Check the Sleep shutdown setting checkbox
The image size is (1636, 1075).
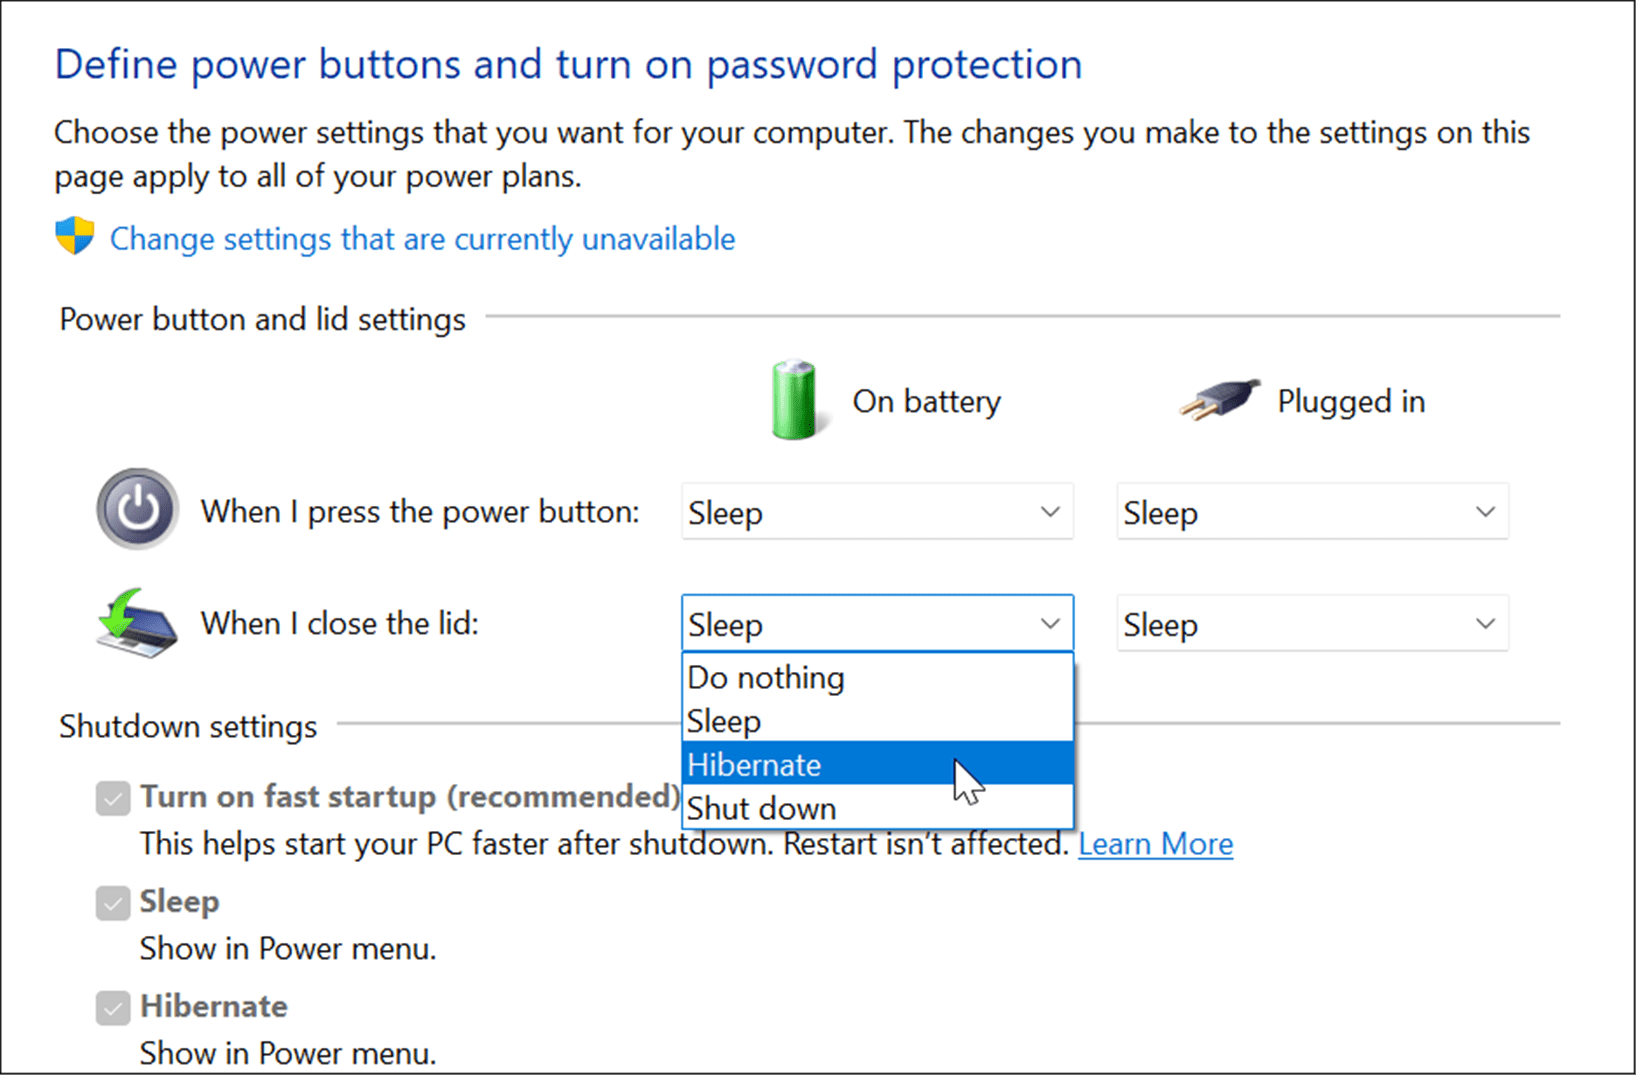coord(112,902)
